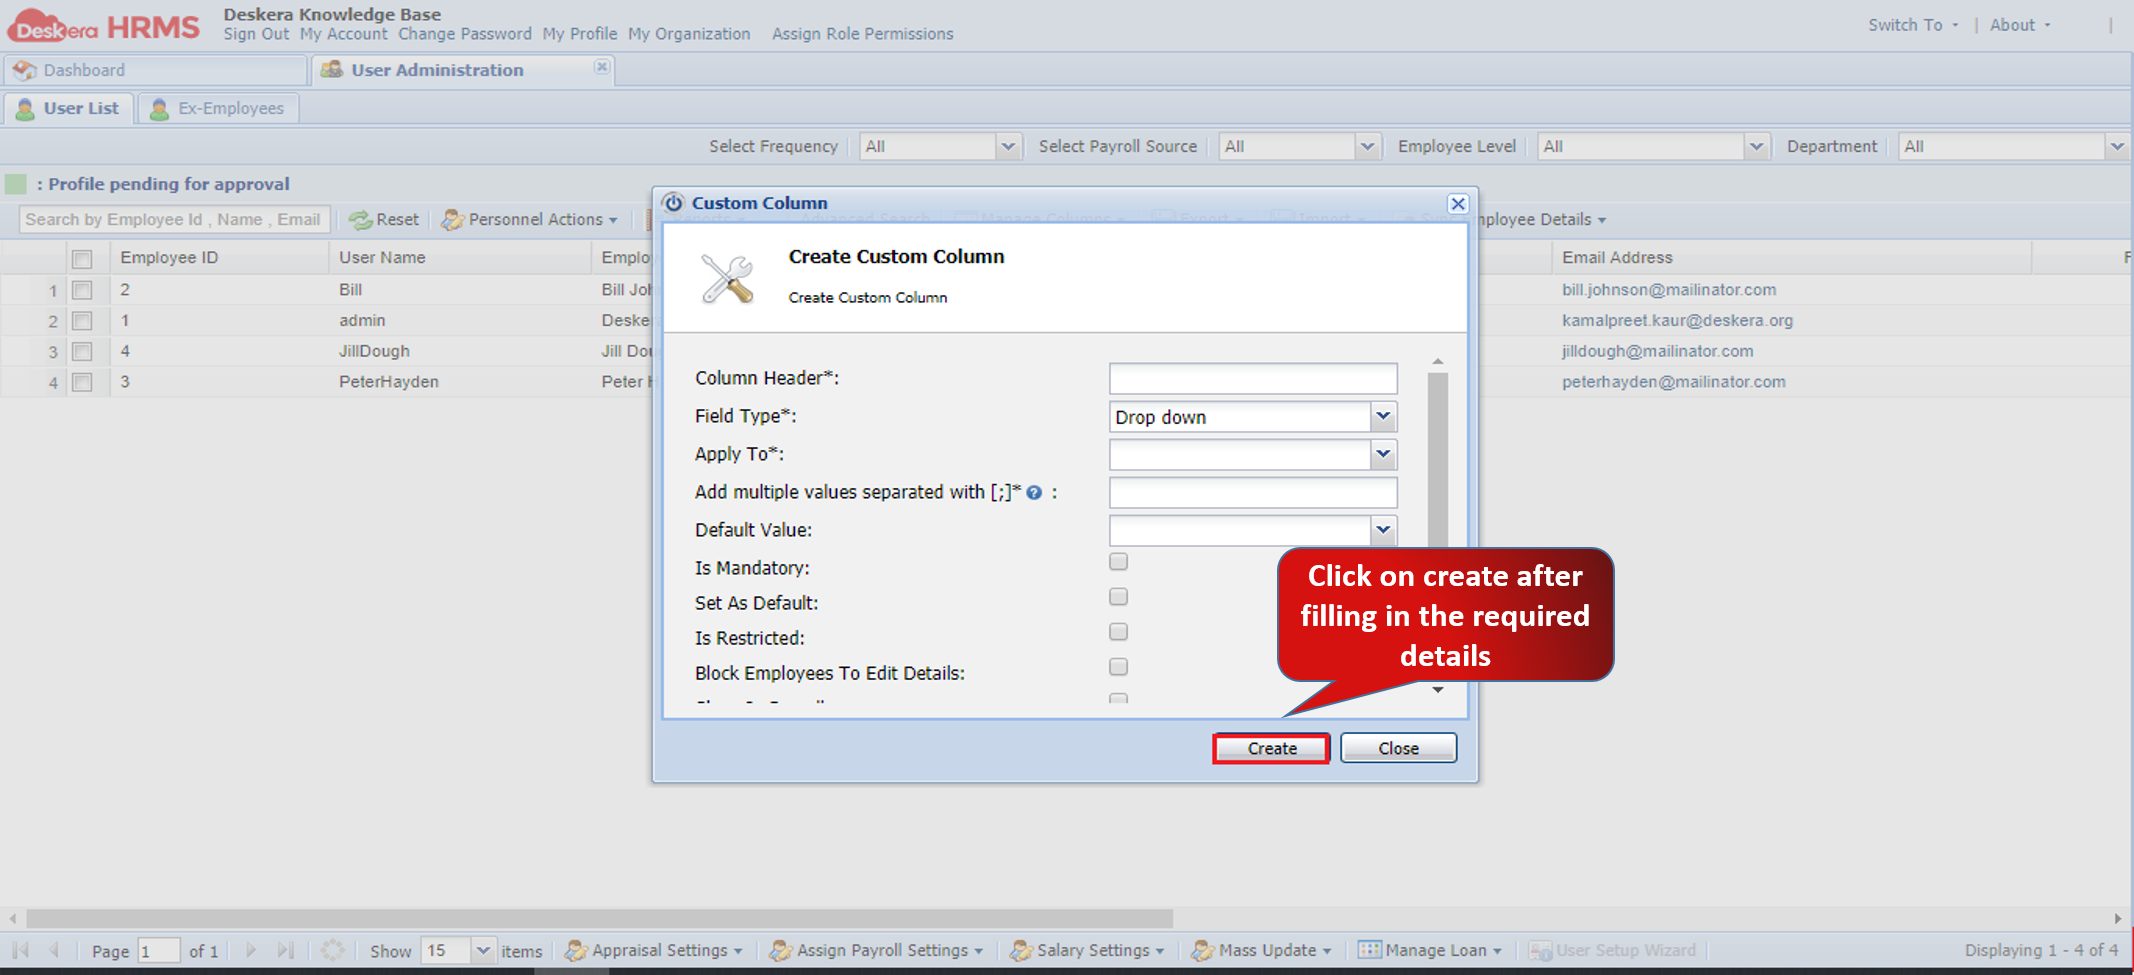2134x975 pixels.
Task: Close the Custom Column dialog
Action: [1458, 204]
